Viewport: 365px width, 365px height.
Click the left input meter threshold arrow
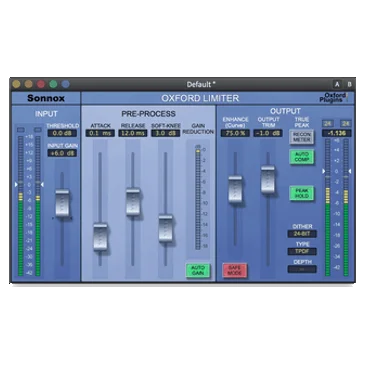click(16, 184)
